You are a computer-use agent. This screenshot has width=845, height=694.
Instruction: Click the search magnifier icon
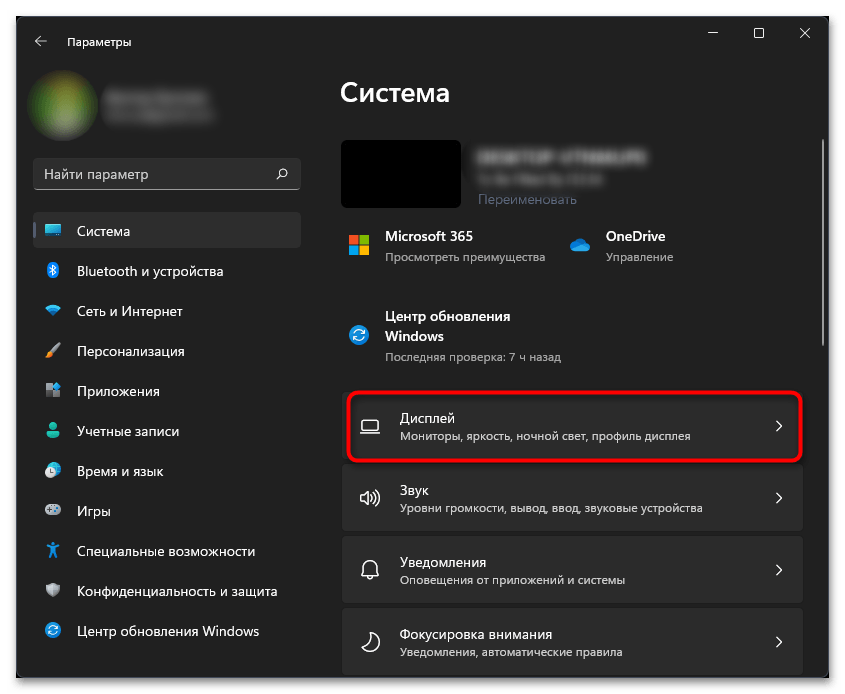point(282,174)
